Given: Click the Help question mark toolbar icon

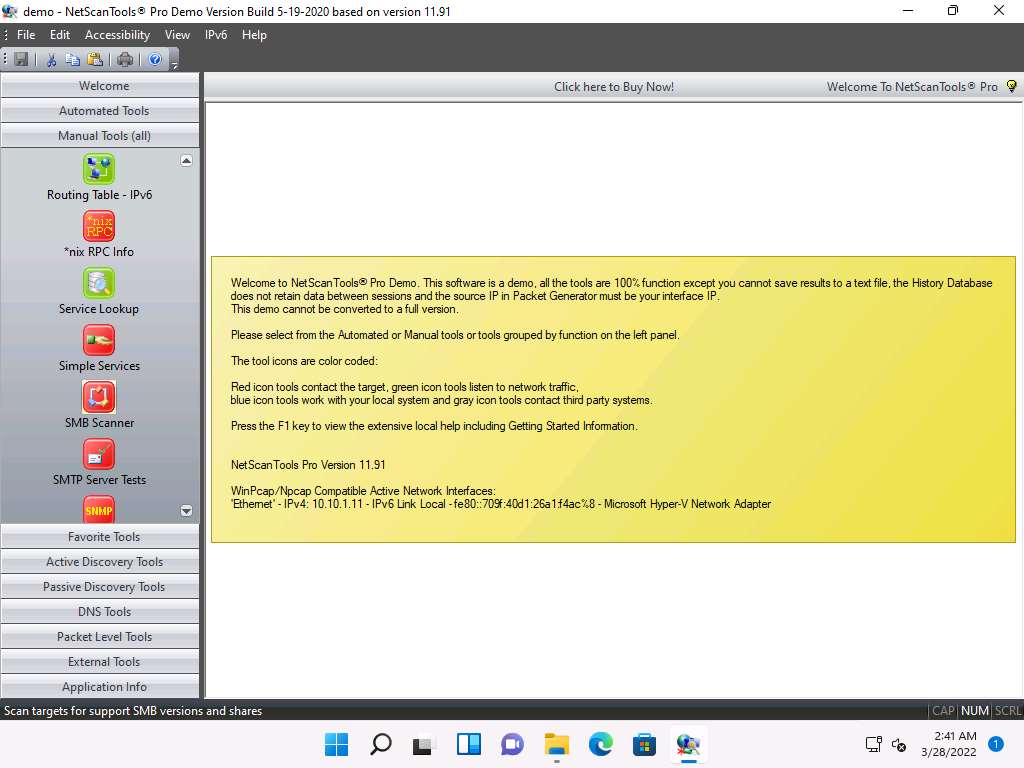Looking at the screenshot, I should [155, 60].
